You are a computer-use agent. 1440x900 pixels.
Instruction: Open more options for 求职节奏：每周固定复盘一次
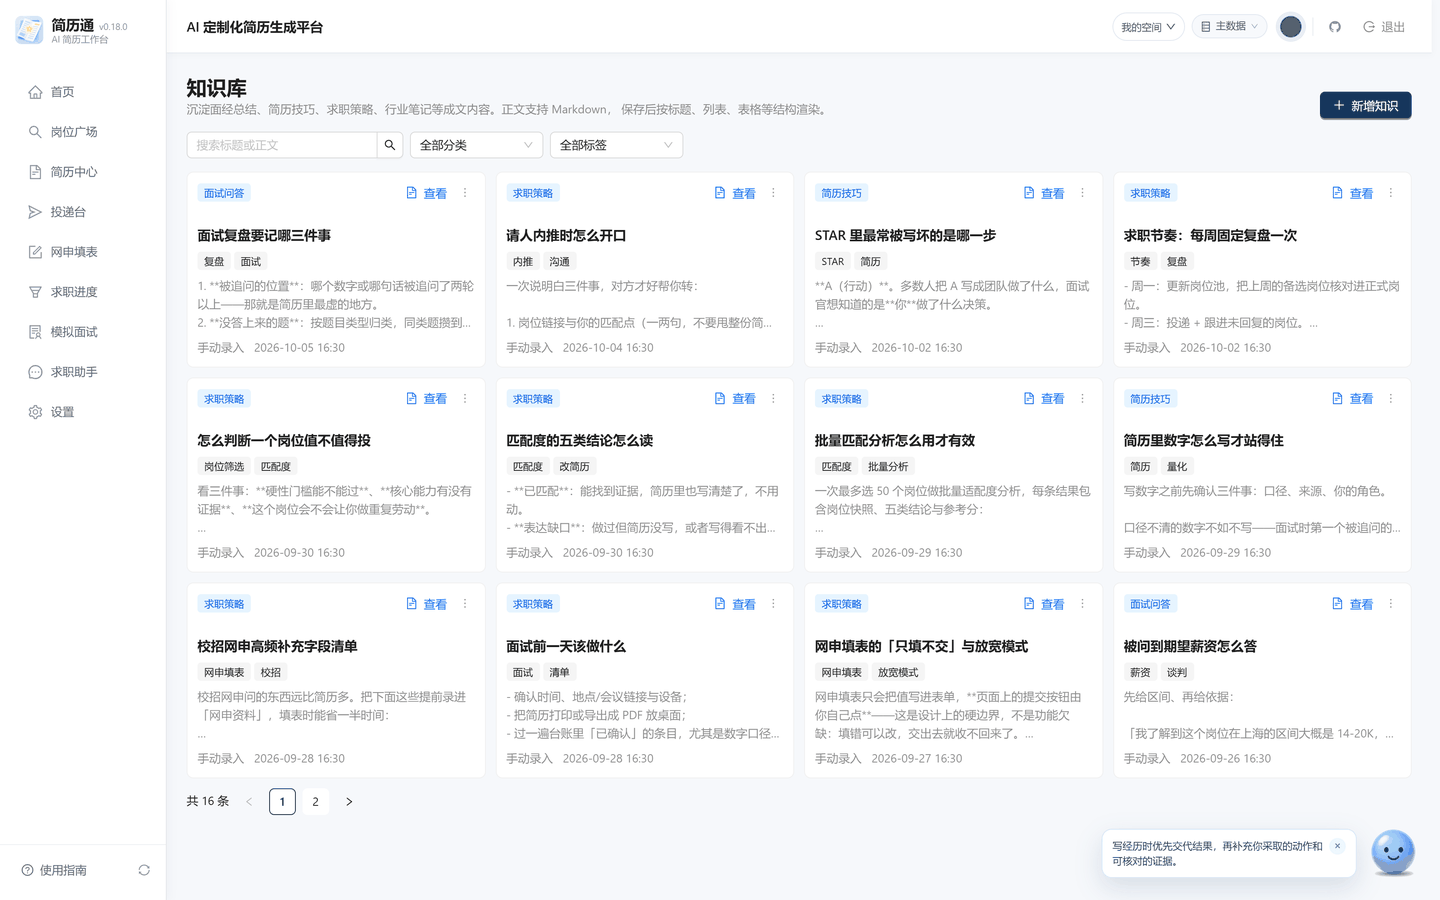[x=1390, y=193]
